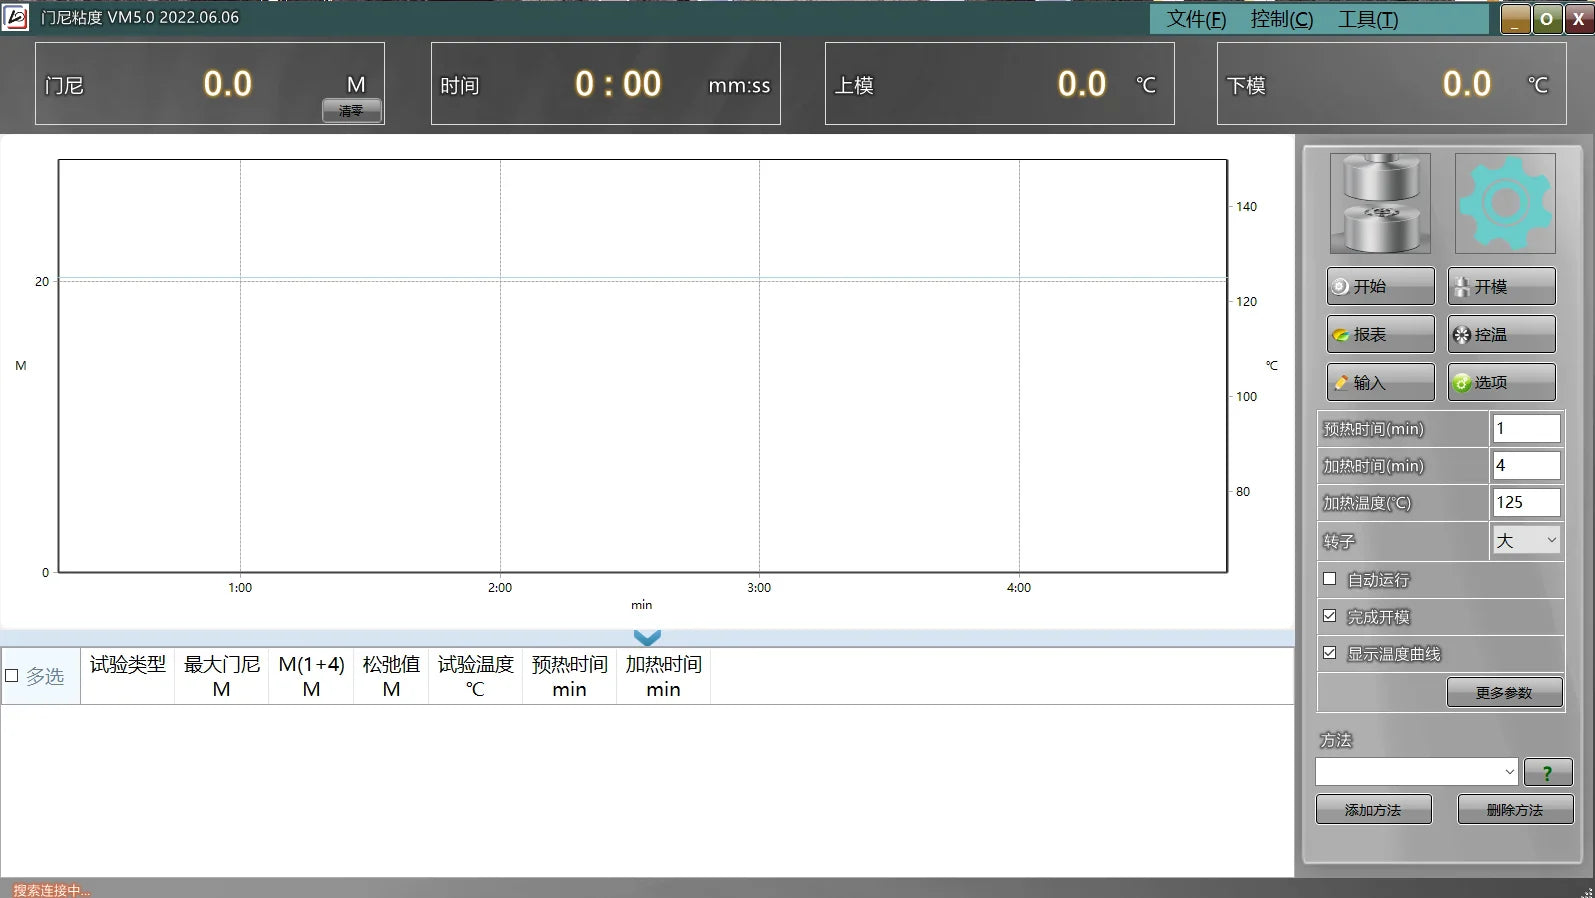Open the 转子 rotor size dropdown
1595x898 pixels.
(x=1526, y=541)
